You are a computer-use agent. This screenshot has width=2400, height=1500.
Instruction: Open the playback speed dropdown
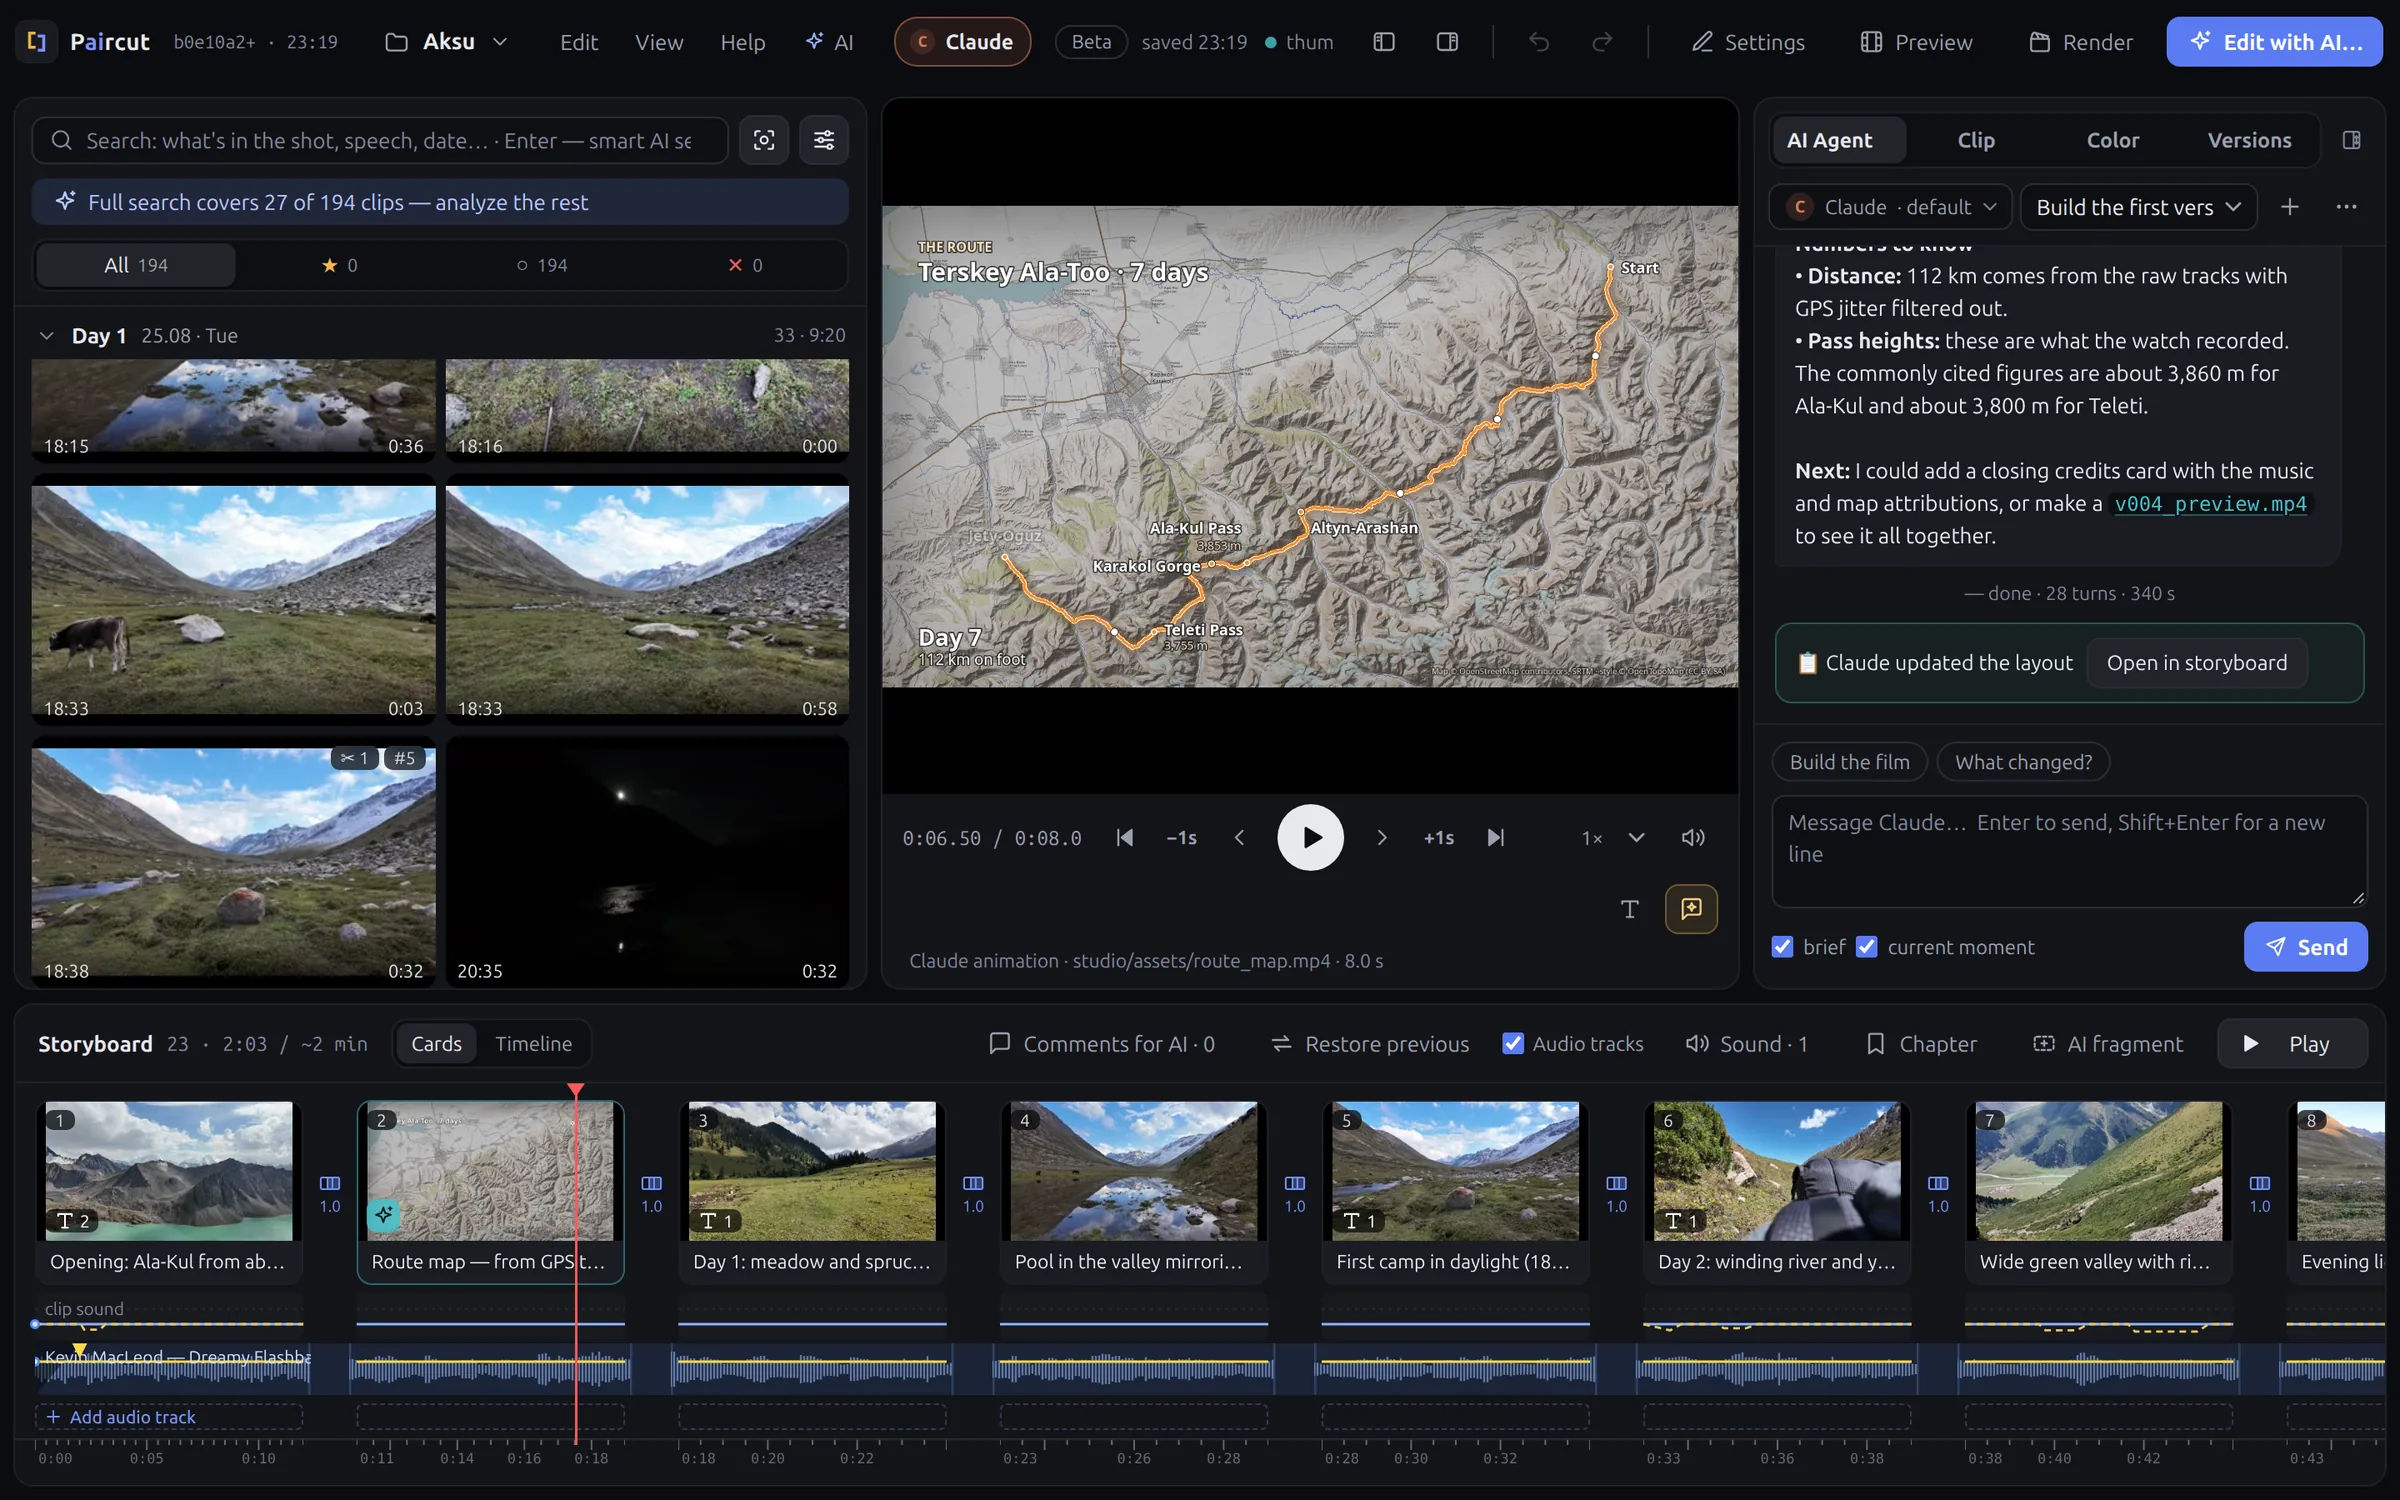click(x=1613, y=838)
